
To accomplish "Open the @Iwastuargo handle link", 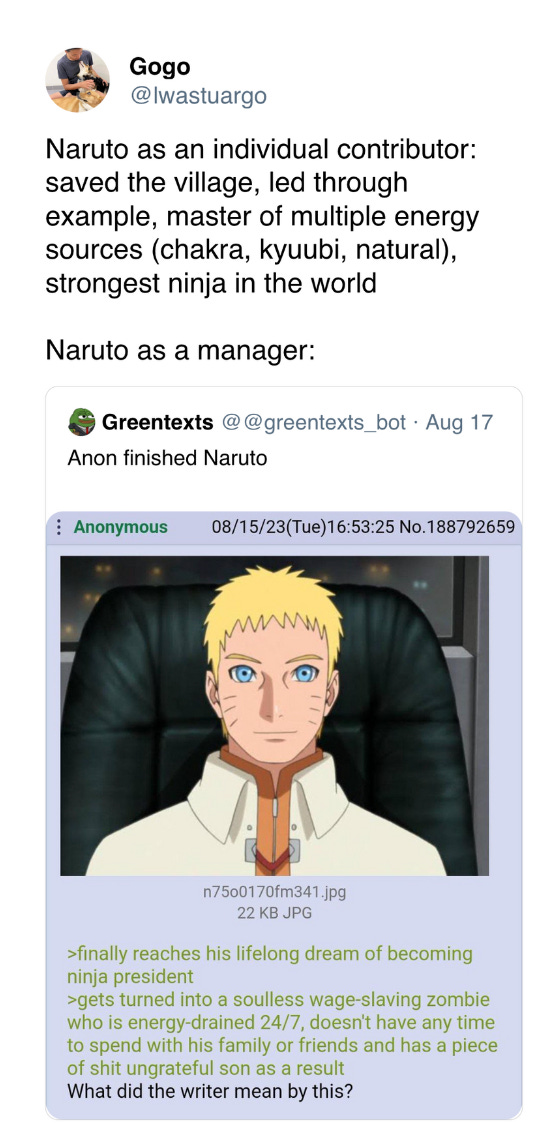I will pyautogui.click(x=198, y=95).
